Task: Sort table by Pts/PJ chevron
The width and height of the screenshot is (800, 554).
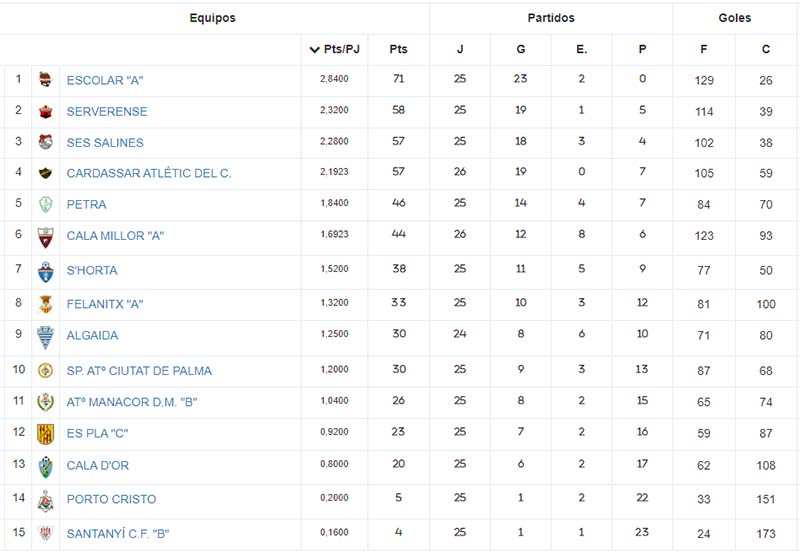Action: [x=314, y=49]
